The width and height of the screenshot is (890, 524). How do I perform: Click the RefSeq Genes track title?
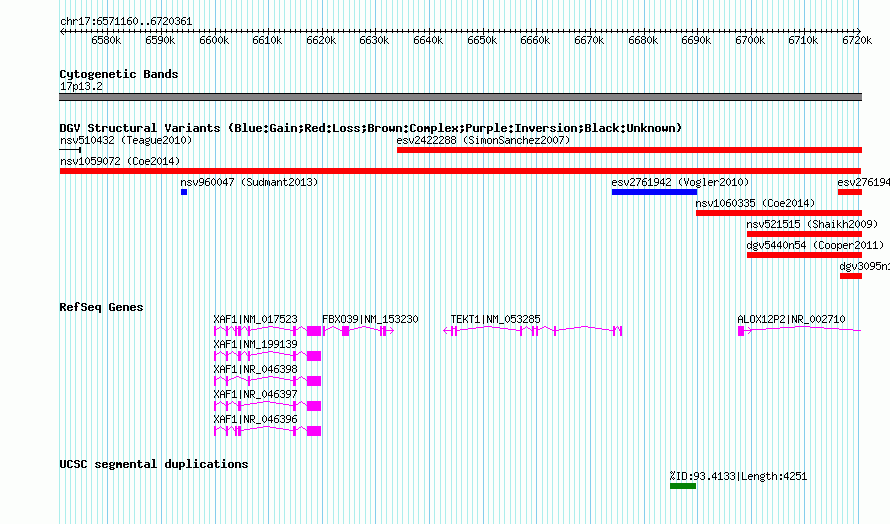point(101,307)
